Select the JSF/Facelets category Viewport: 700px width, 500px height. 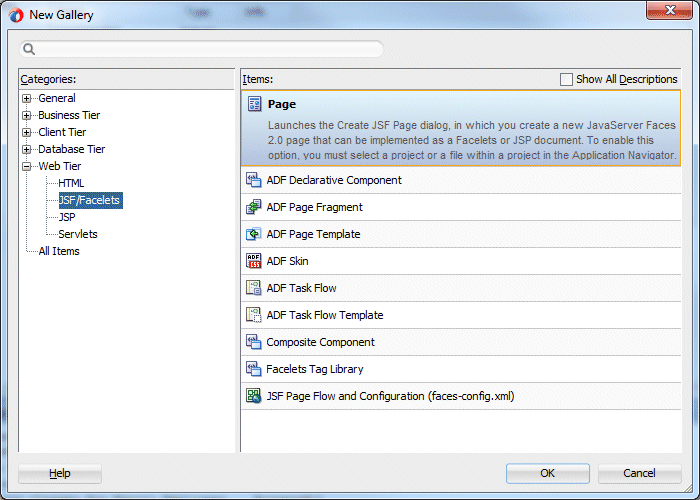(x=91, y=200)
